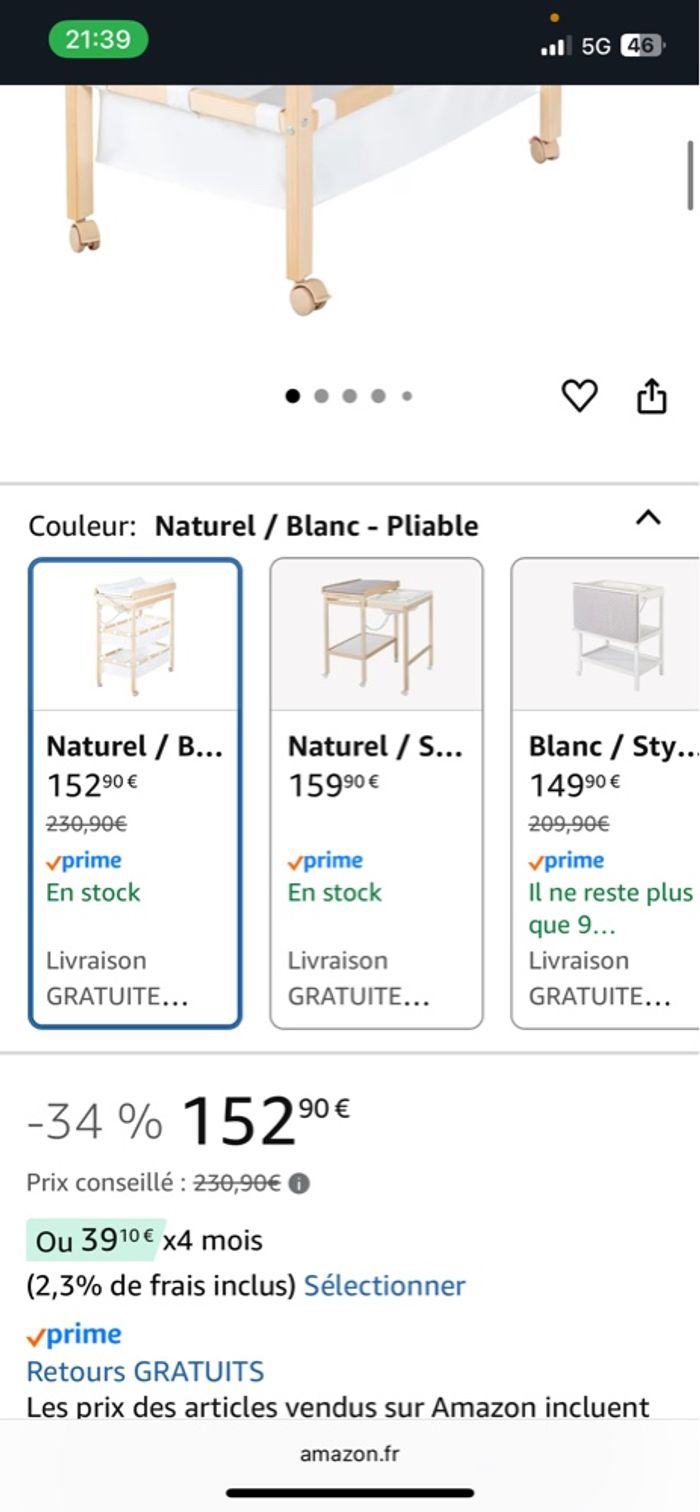This screenshot has width=700, height=1512.
Task: Collapse the Couleur section chevron
Action: (x=649, y=518)
